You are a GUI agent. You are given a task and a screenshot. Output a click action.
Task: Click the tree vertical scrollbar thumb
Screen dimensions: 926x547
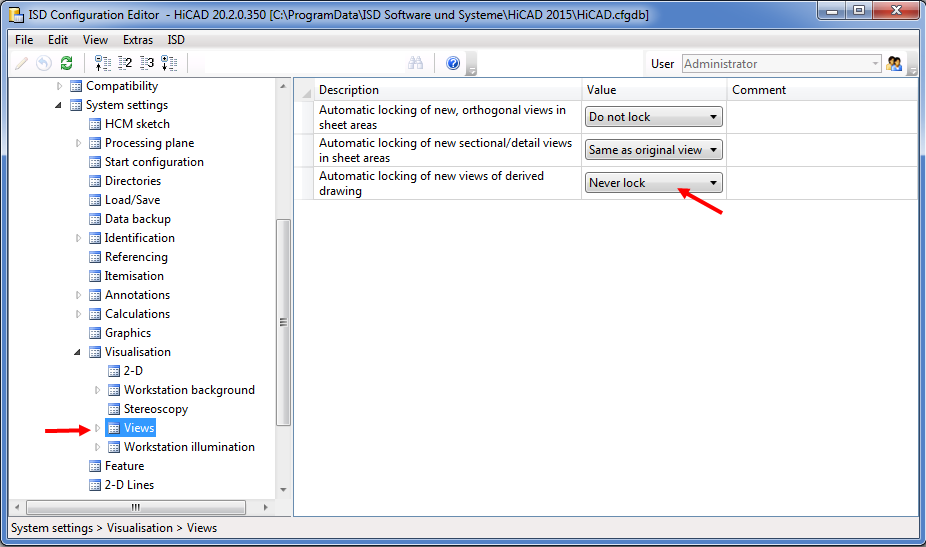tap(283, 322)
